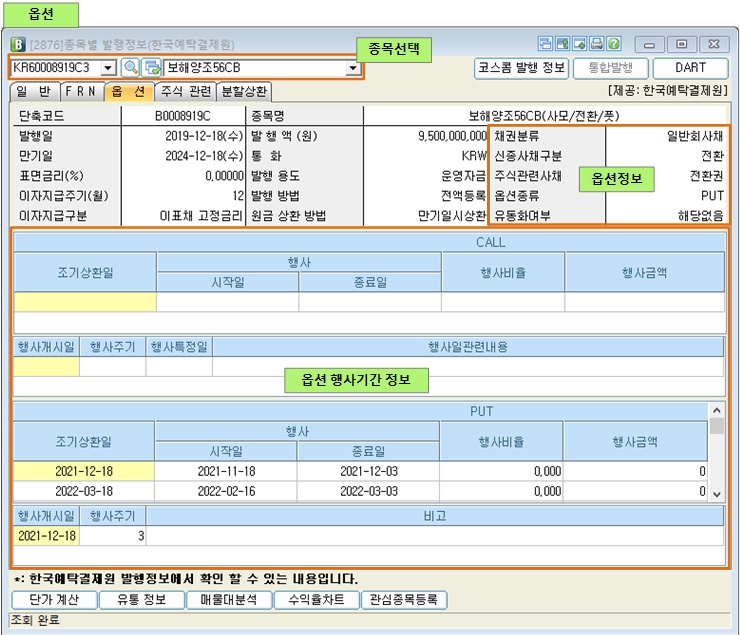Click the empty yellow CALL 조기상환일 cell
Viewport: 740px width, 635px height.
(x=85, y=302)
